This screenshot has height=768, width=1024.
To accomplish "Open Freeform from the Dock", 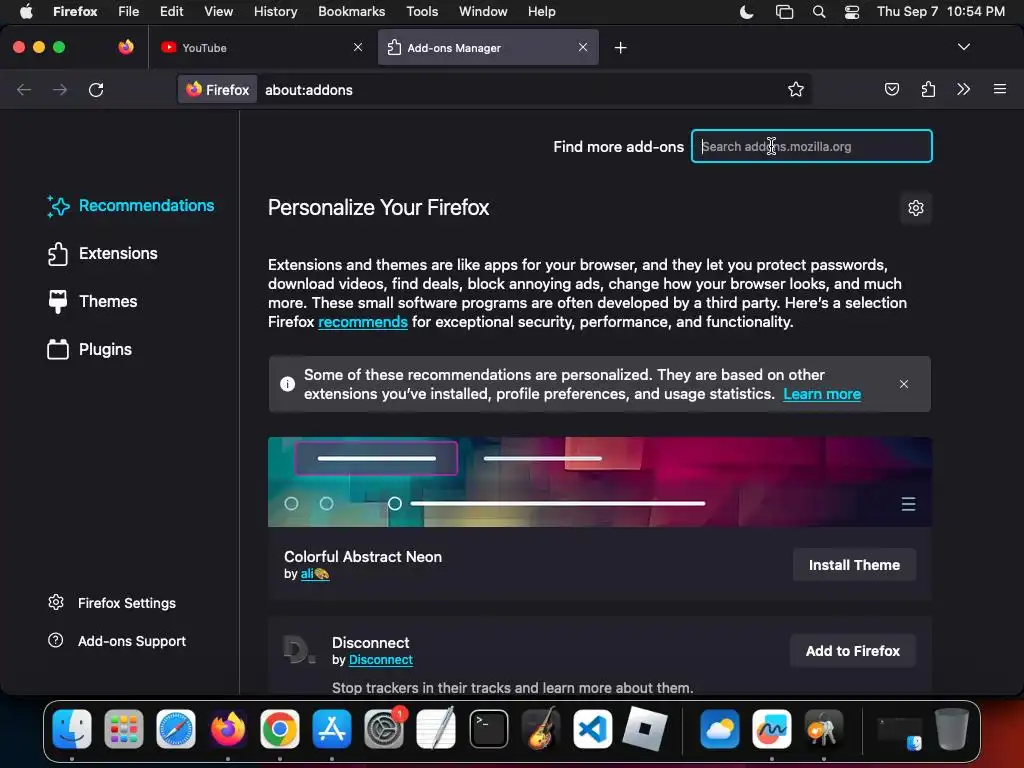I will coord(771,728).
